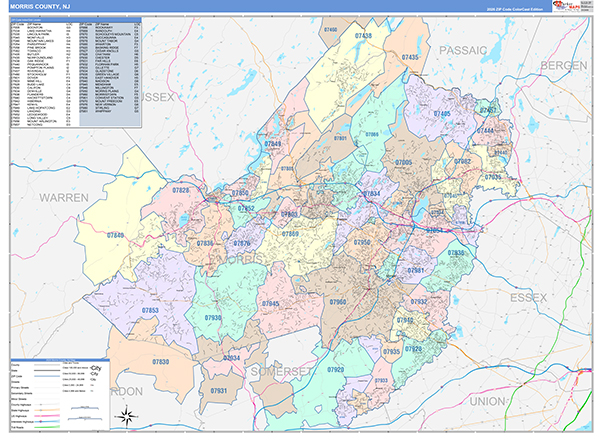
Task: Click the pink US Highways legend line
Action: tap(47, 416)
